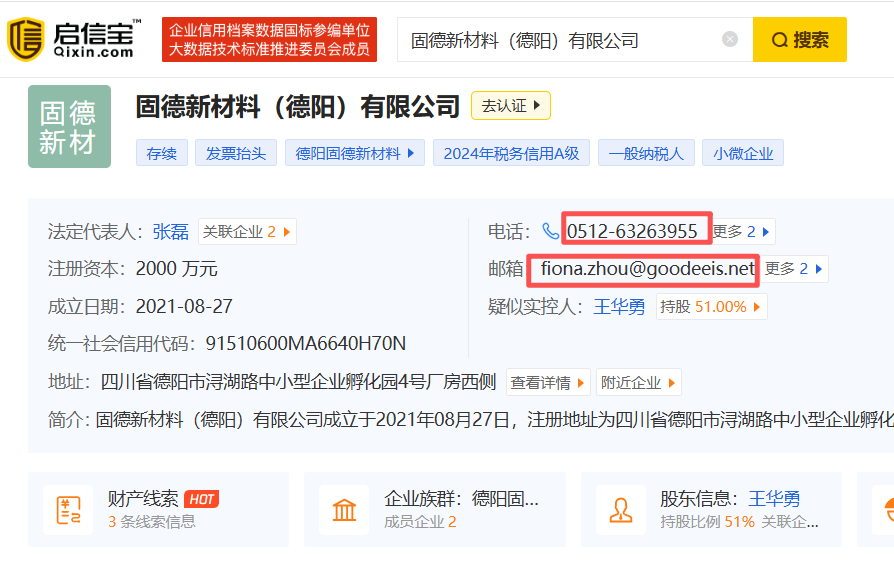
Task: Open the 财产线索 document icon
Action: 68,510
